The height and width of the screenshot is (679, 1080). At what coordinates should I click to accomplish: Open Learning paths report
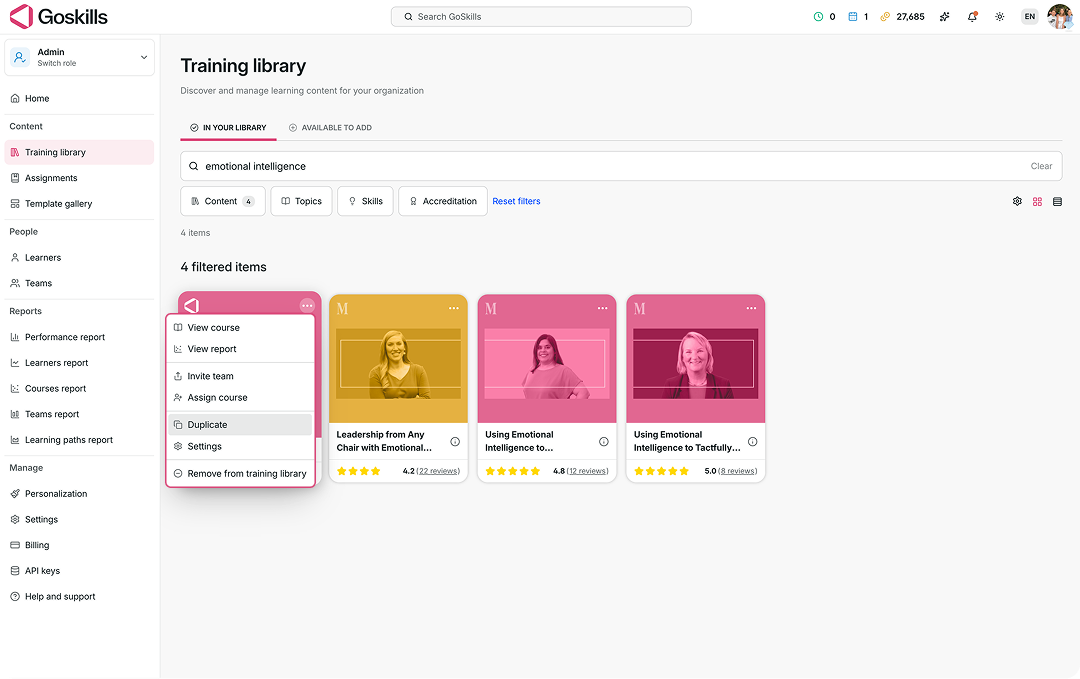pos(79,440)
